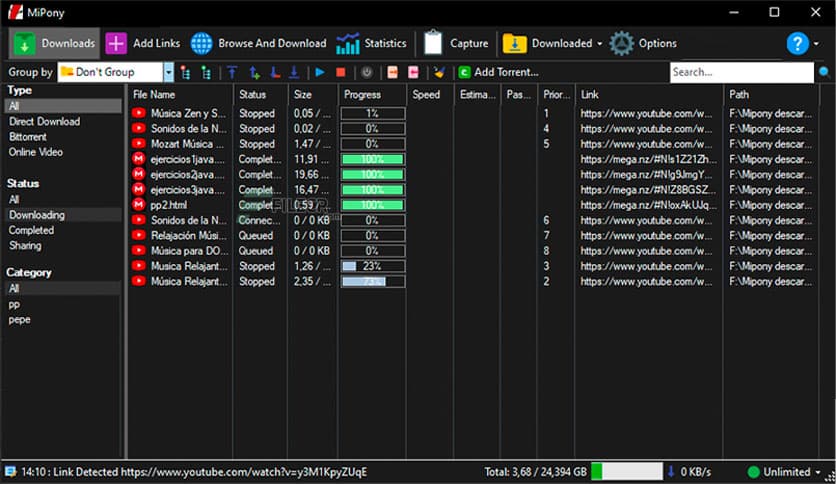Click Mega icon of ejercicios1java row
This screenshot has height=484, width=836.
(x=139, y=159)
